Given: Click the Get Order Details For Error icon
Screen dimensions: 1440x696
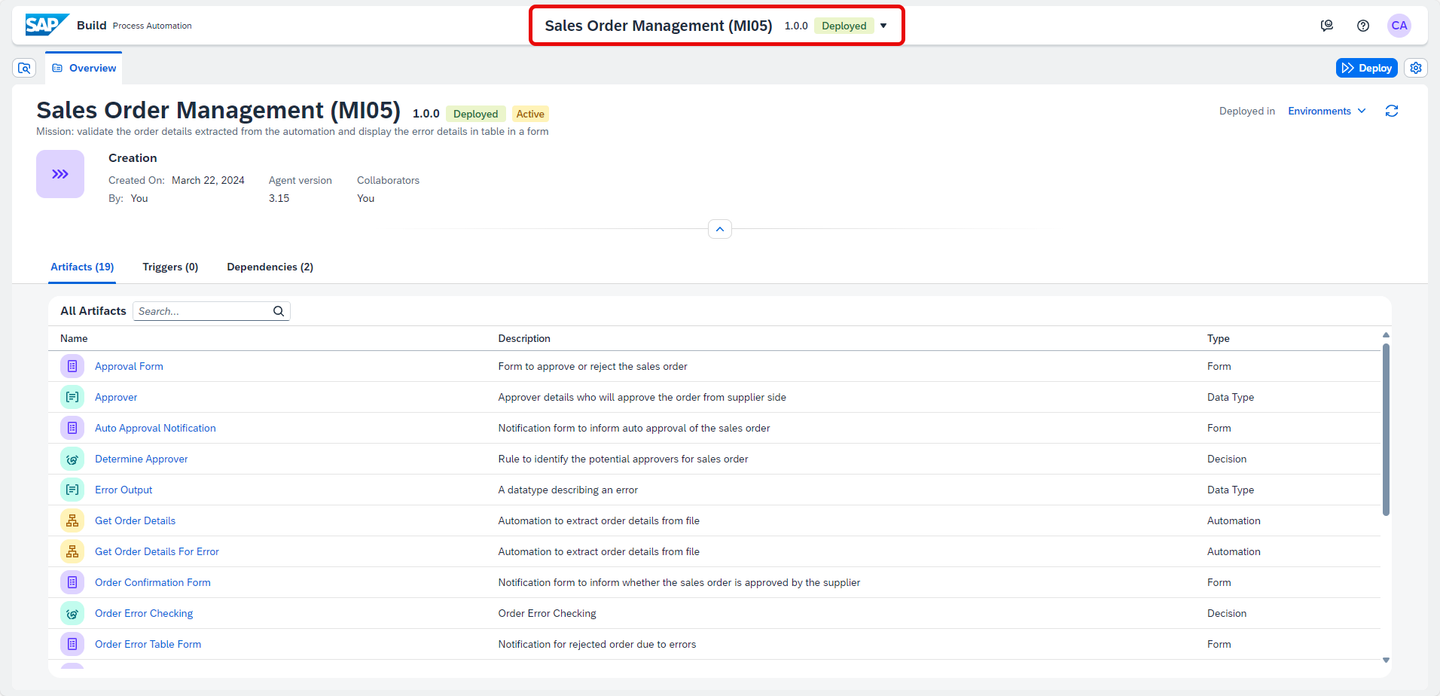Looking at the screenshot, I should coord(72,552).
